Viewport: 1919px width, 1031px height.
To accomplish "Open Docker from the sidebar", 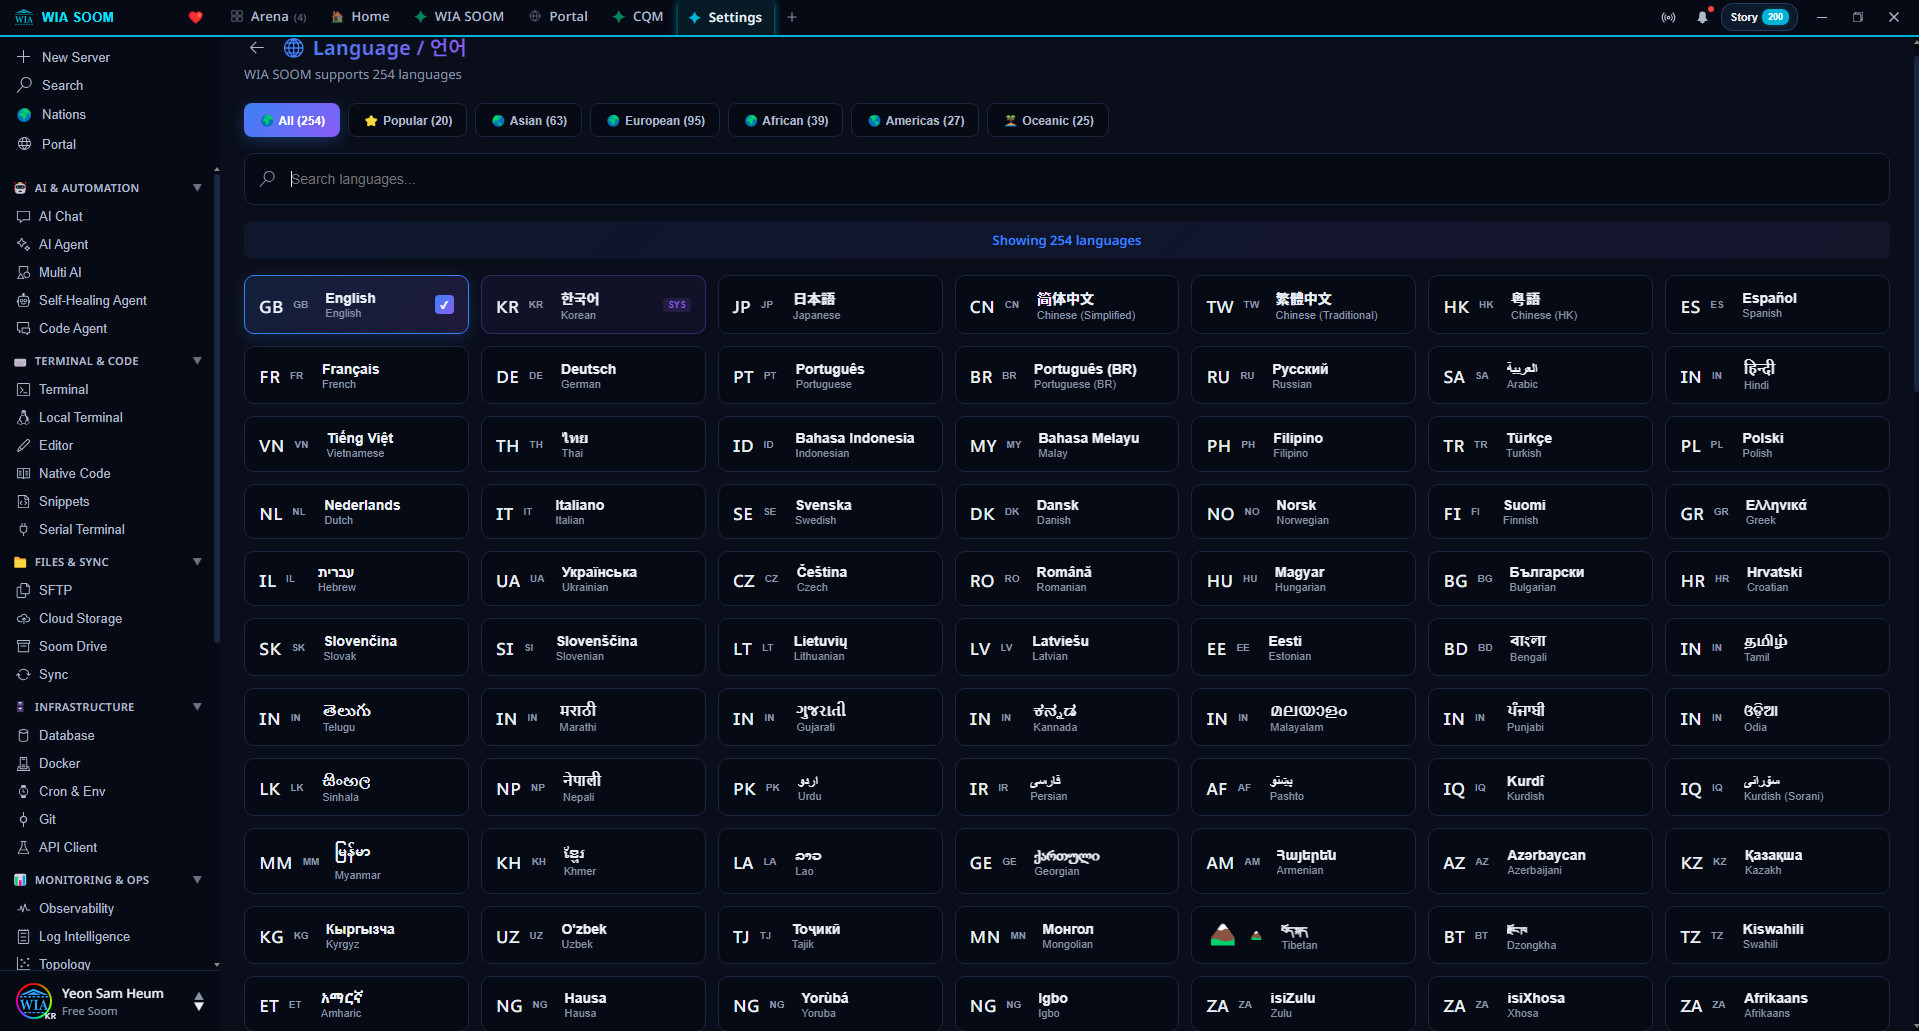I will pyautogui.click(x=59, y=763).
